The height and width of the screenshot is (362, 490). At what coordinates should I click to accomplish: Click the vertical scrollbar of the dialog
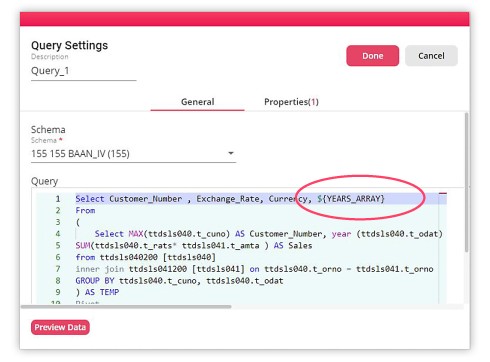pos(466,183)
